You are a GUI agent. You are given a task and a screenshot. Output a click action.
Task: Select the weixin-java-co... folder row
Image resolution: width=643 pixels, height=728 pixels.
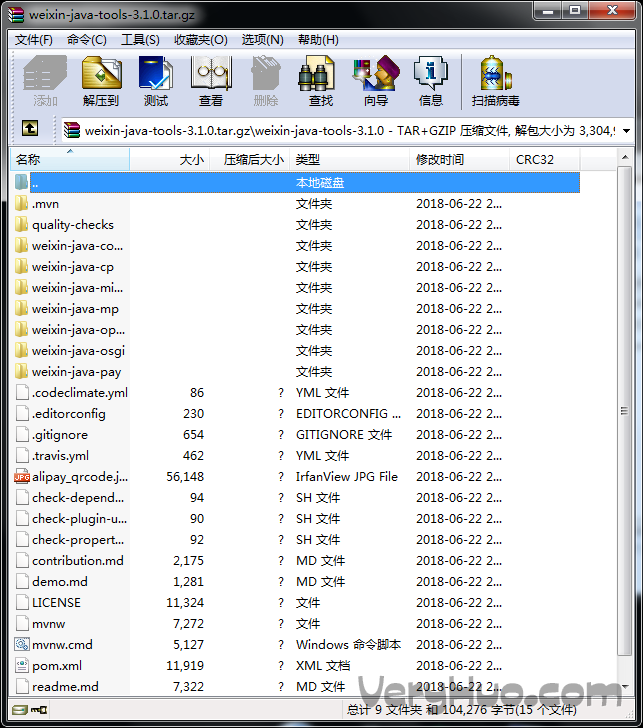pyautogui.click(x=297, y=246)
